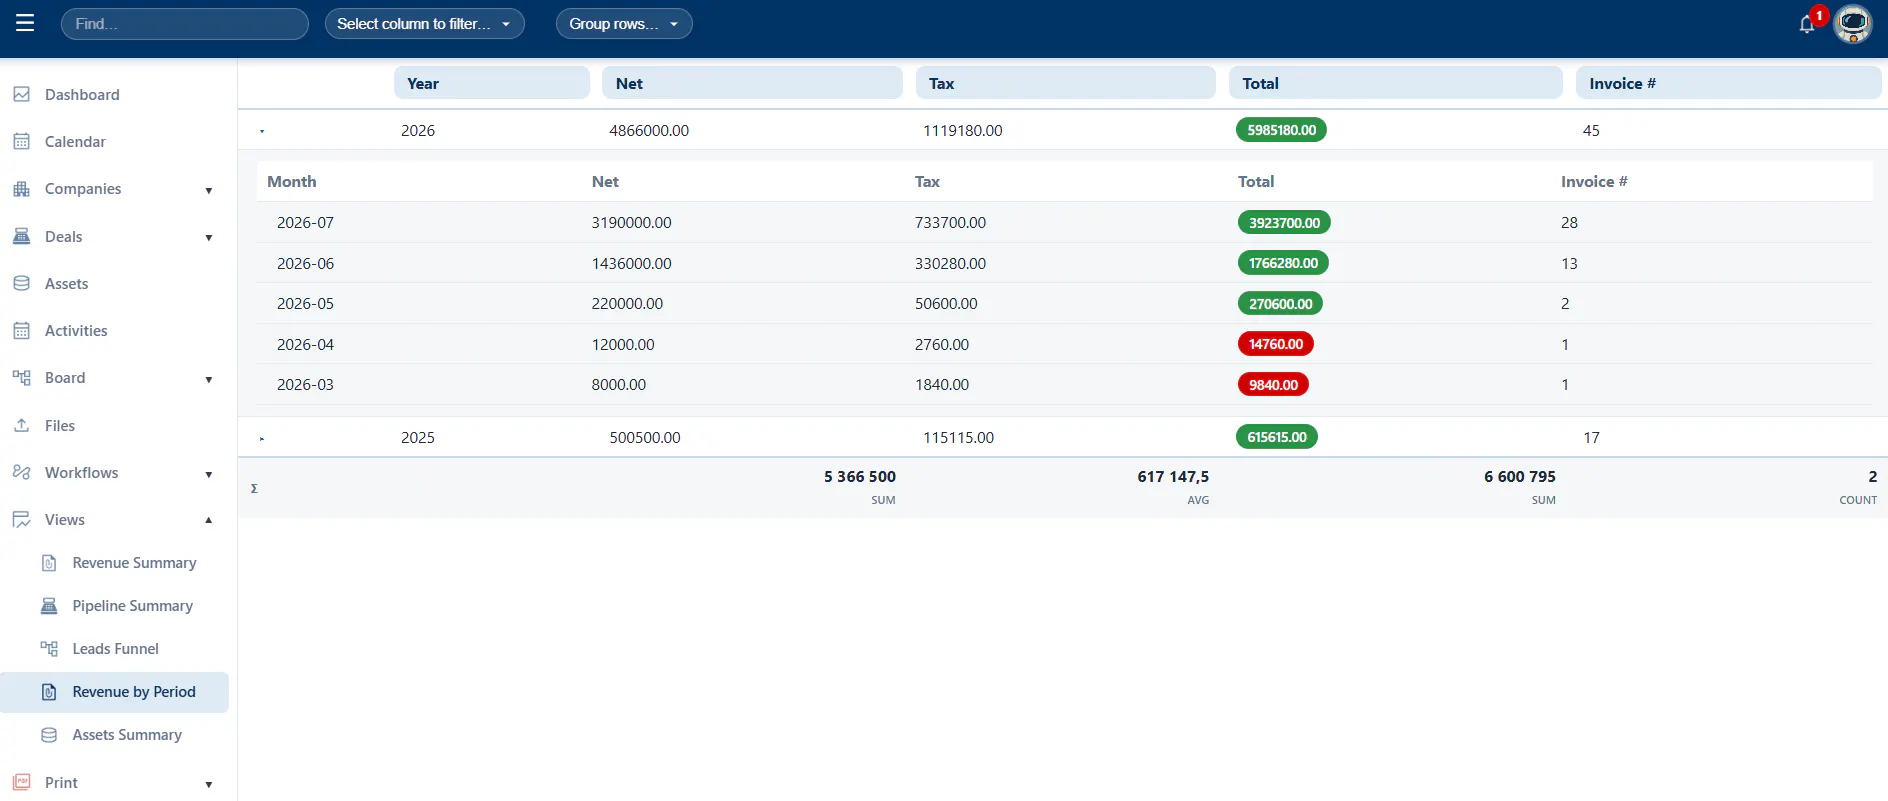Sort by the top Net column header
This screenshot has width=1888, height=801.
tap(752, 83)
